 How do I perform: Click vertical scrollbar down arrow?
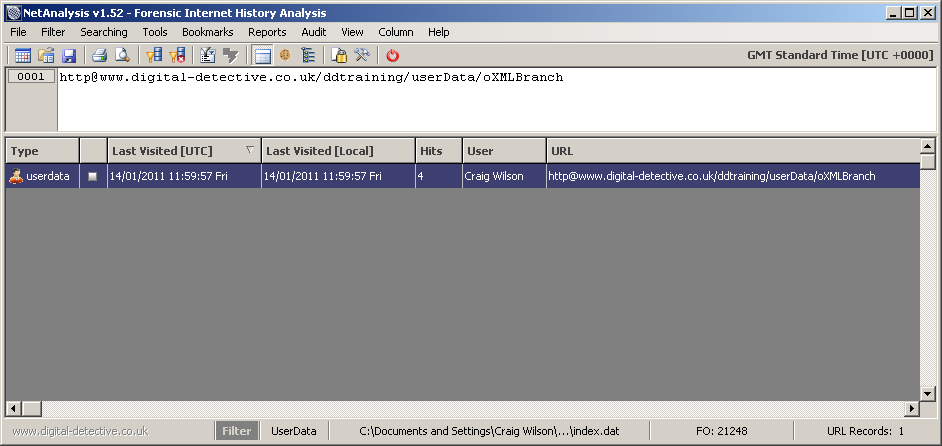pyautogui.click(x=928, y=394)
